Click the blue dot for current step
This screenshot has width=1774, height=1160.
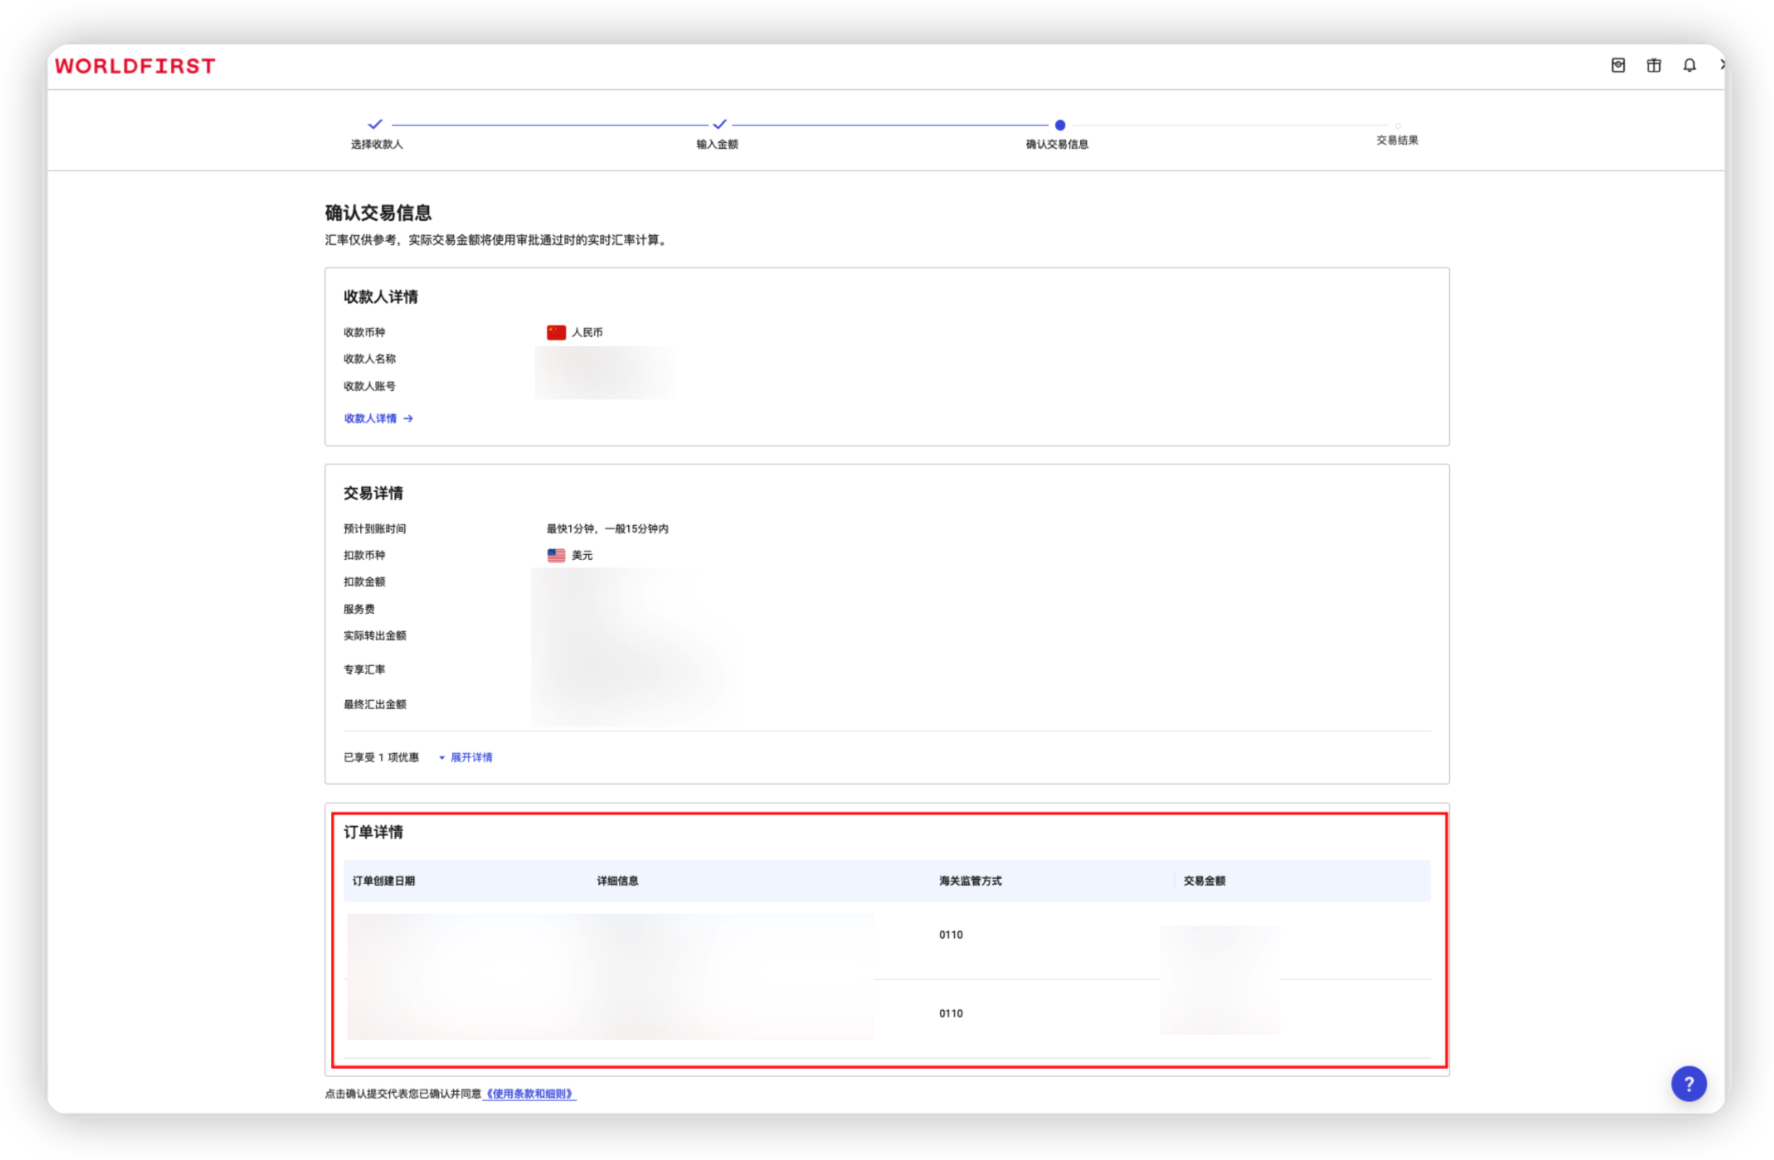[1060, 125]
